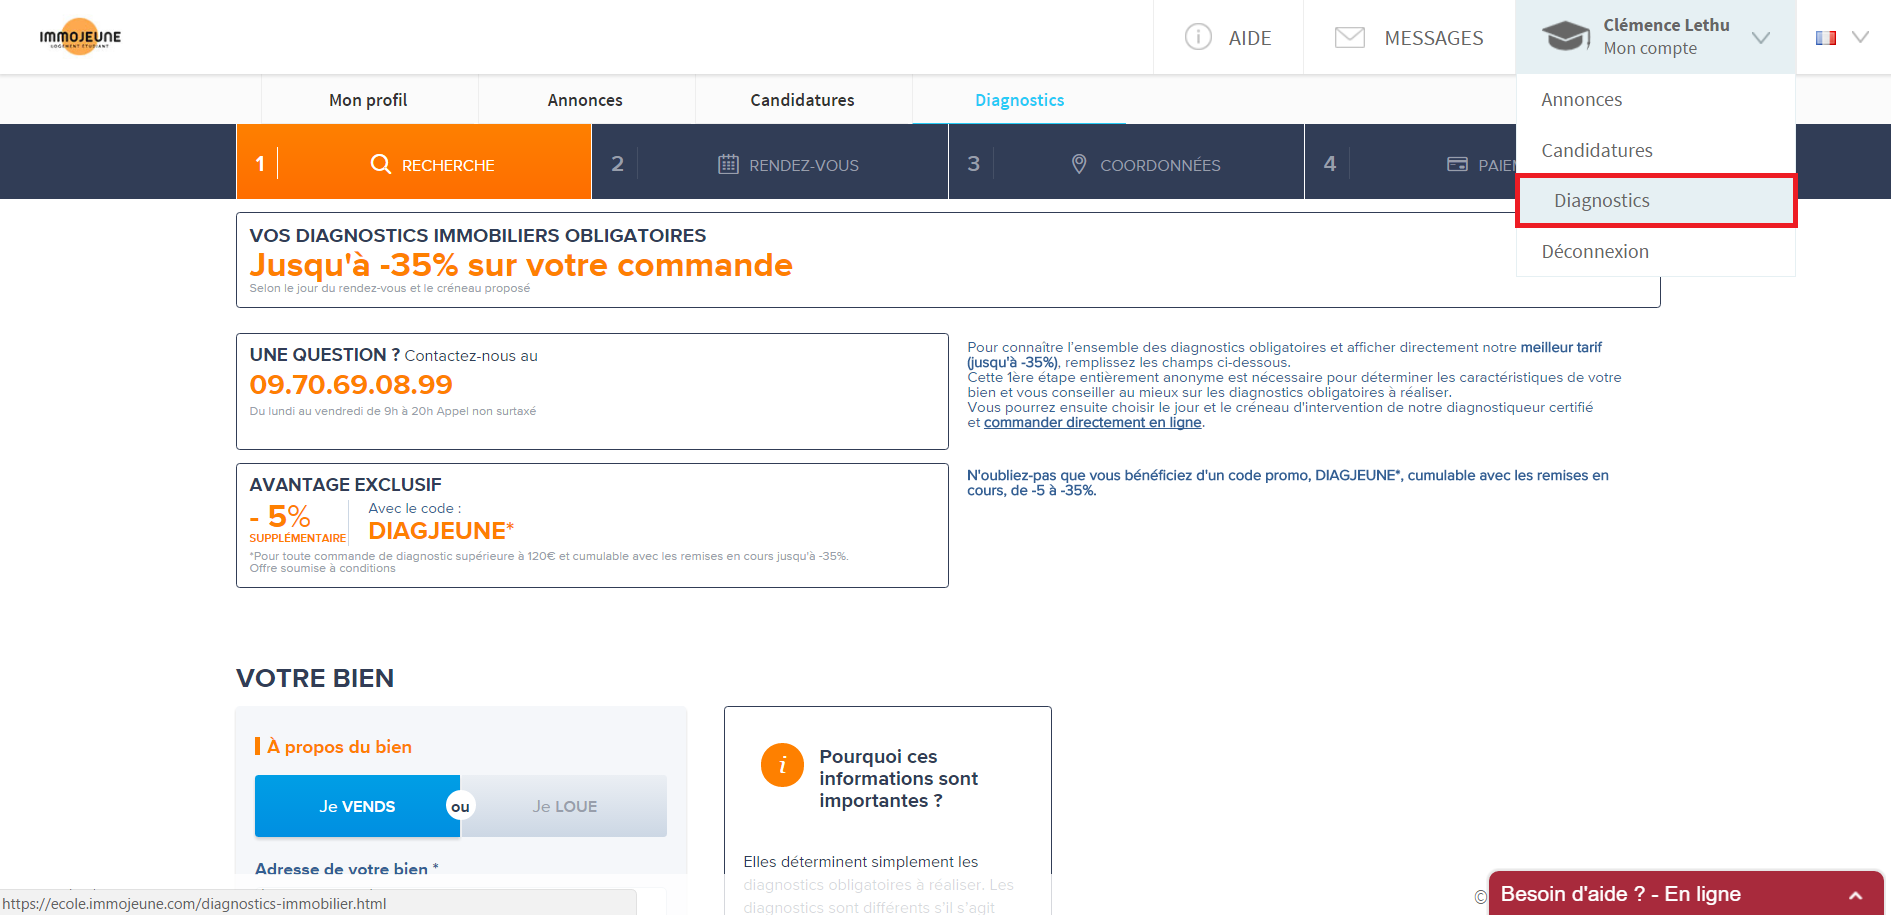Click the Adresse de votre bien label
Viewport: 1891px width, 915px height.
tap(346, 869)
